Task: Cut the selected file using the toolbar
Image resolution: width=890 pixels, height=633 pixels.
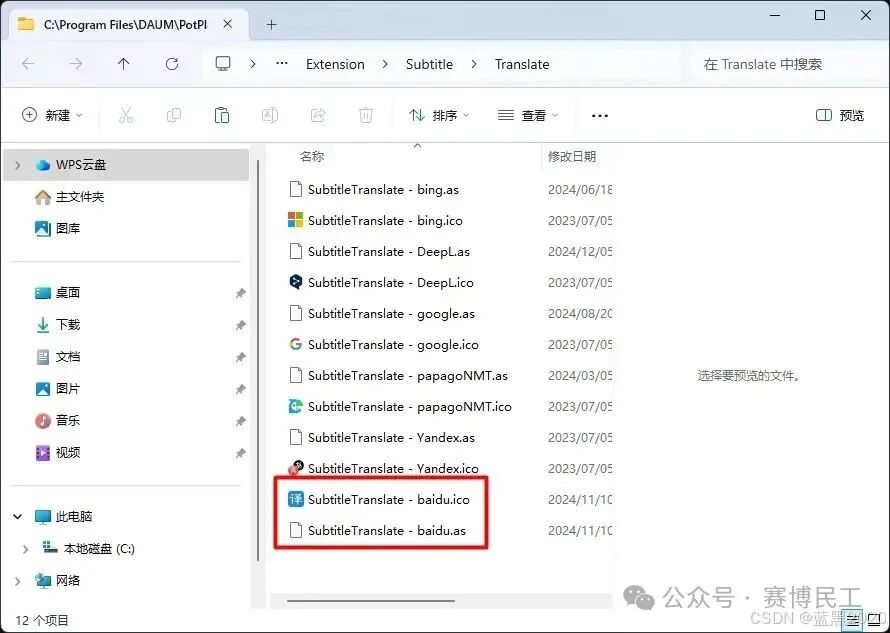Action: click(x=126, y=114)
